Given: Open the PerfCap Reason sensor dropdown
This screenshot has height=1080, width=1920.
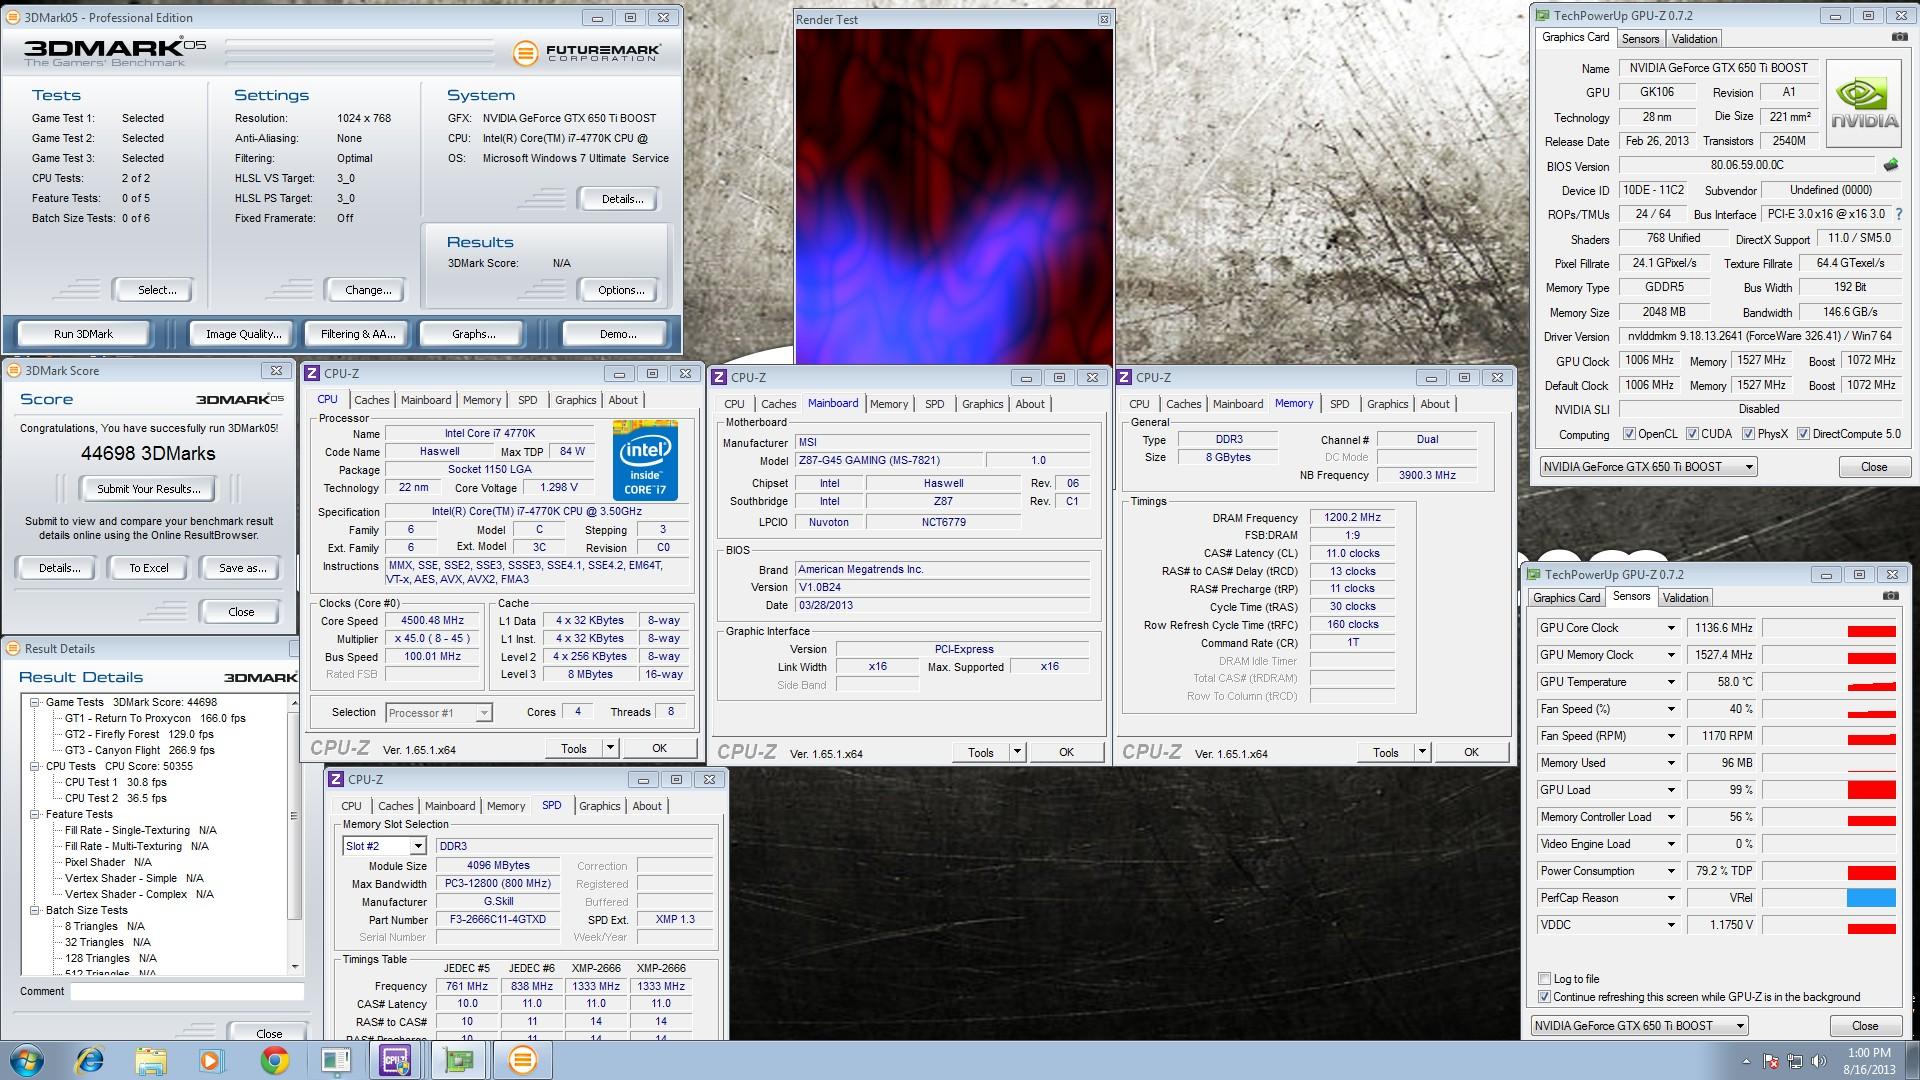Looking at the screenshot, I should [1670, 898].
